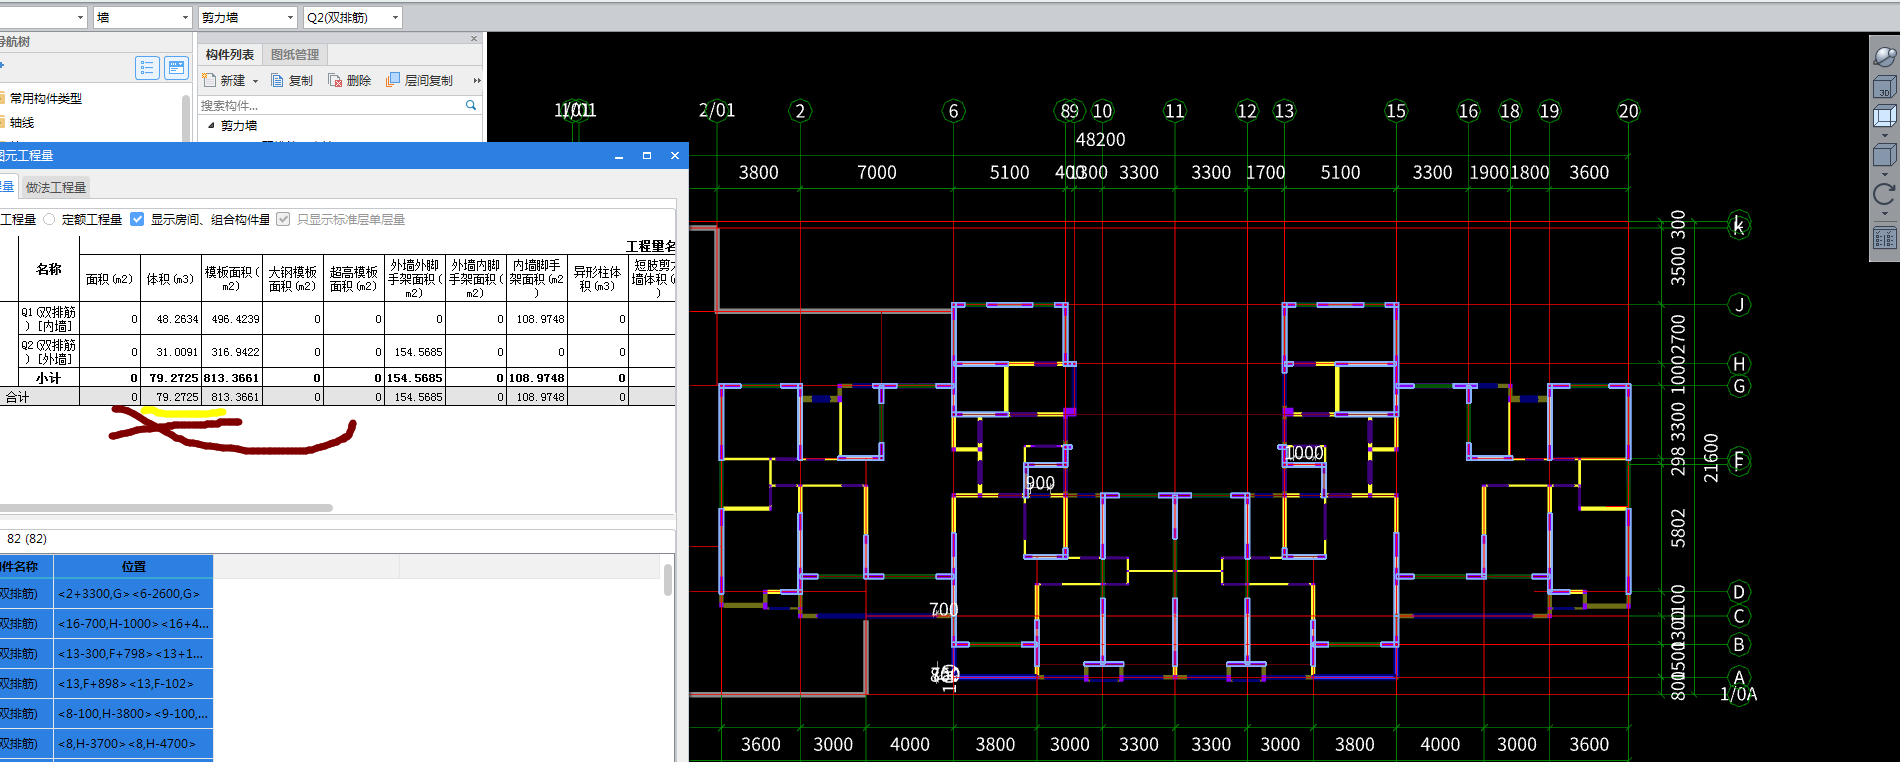Viewport: 1900px width, 762px height.
Task: Click the navigation tree vertical scrollbar
Action: [x=186, y=118]
